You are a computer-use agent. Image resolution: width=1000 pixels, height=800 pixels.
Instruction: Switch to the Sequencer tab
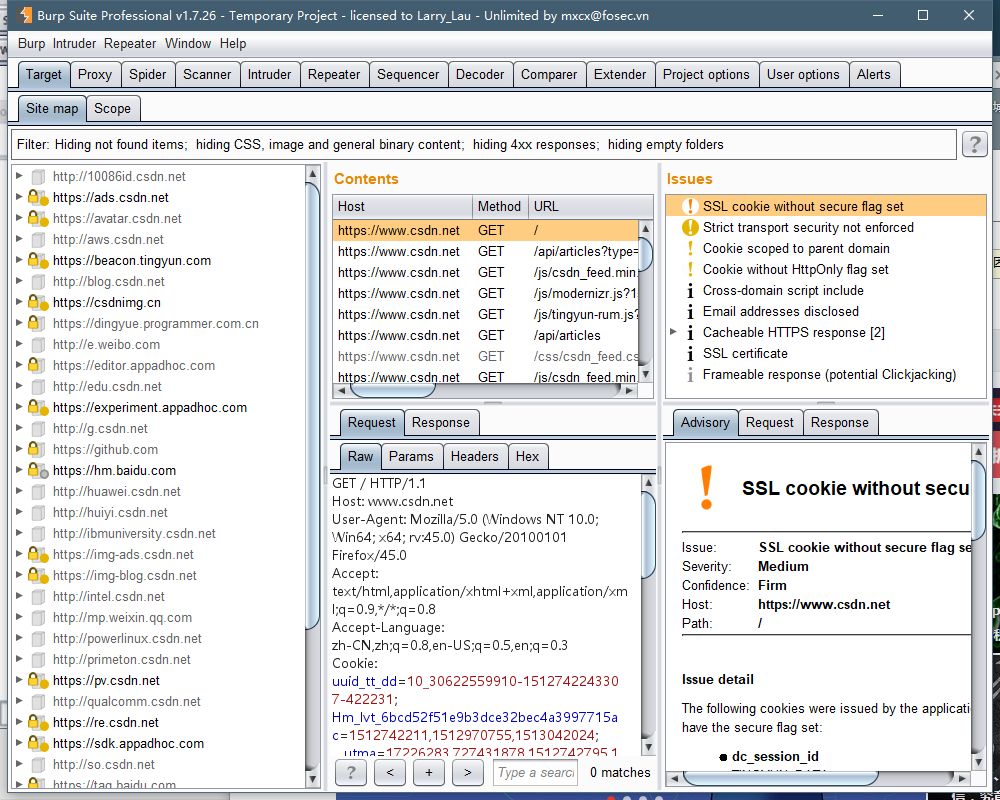pyautogui.click(x=410, y=73)
